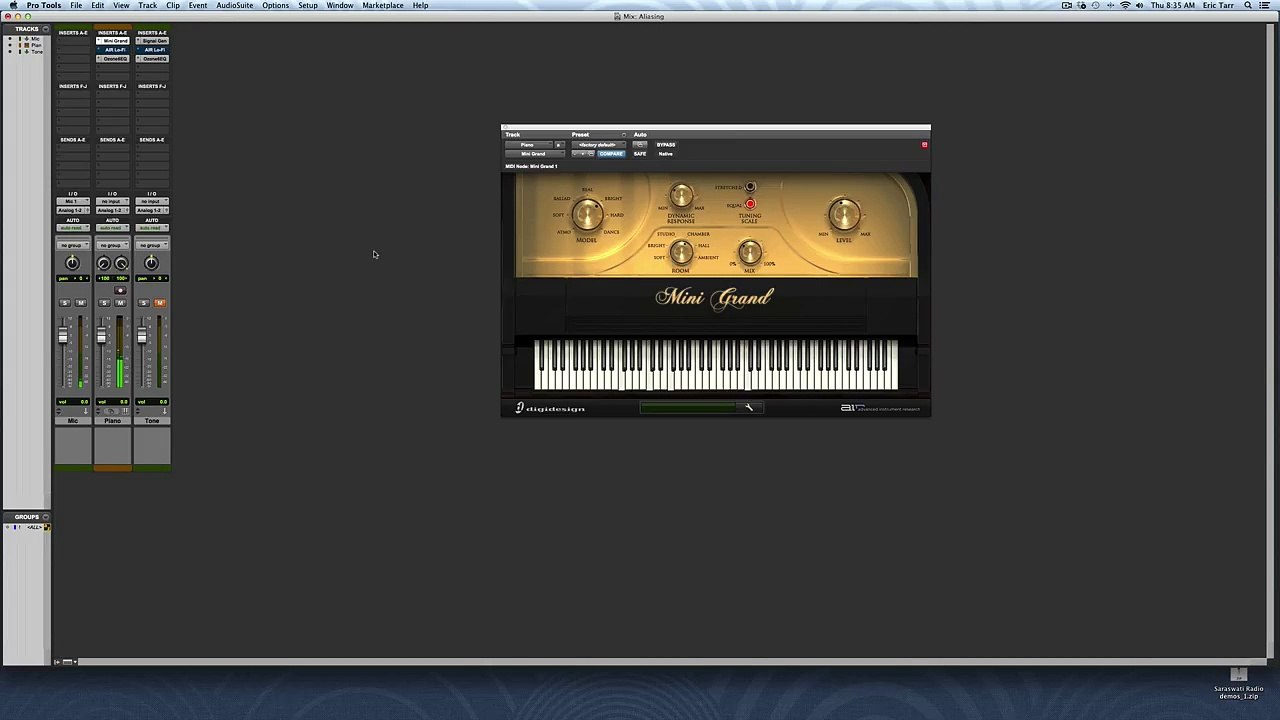The height and width of the screenshot is (720, 1280).
Task: Click the Room type knob
Action: click(681, 251)
